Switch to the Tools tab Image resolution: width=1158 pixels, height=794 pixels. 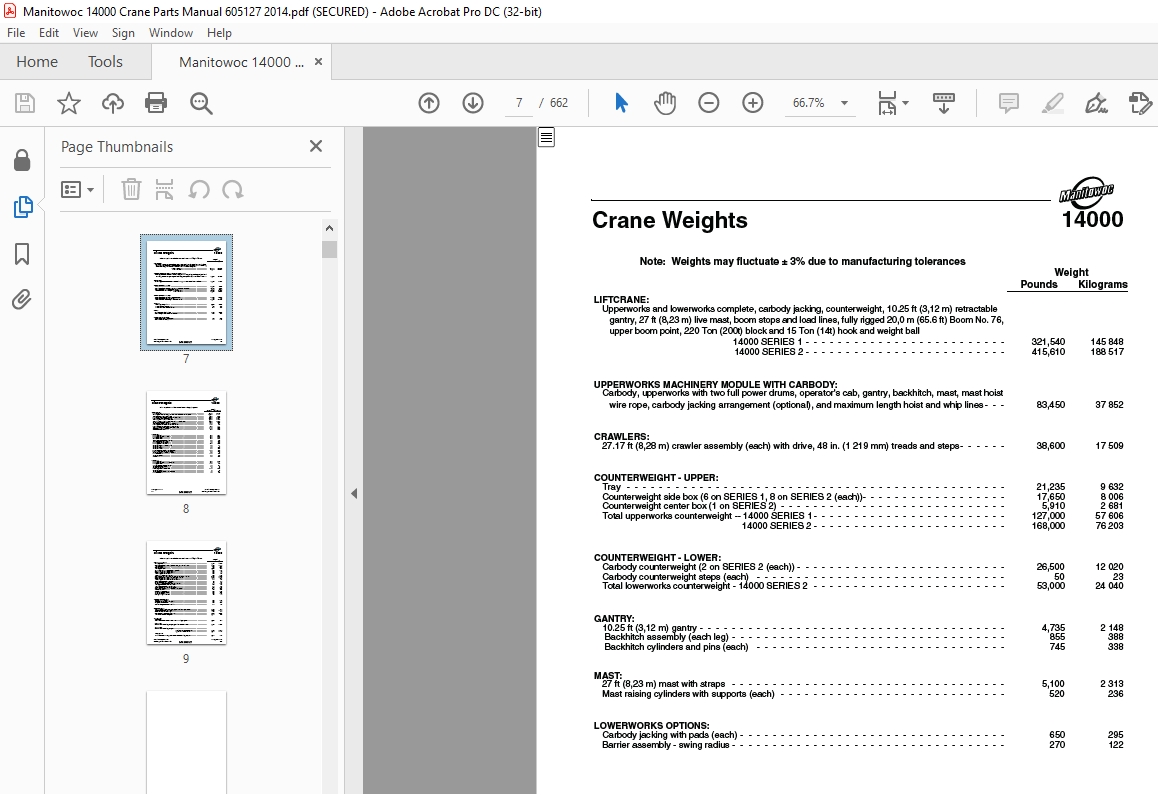105,62
